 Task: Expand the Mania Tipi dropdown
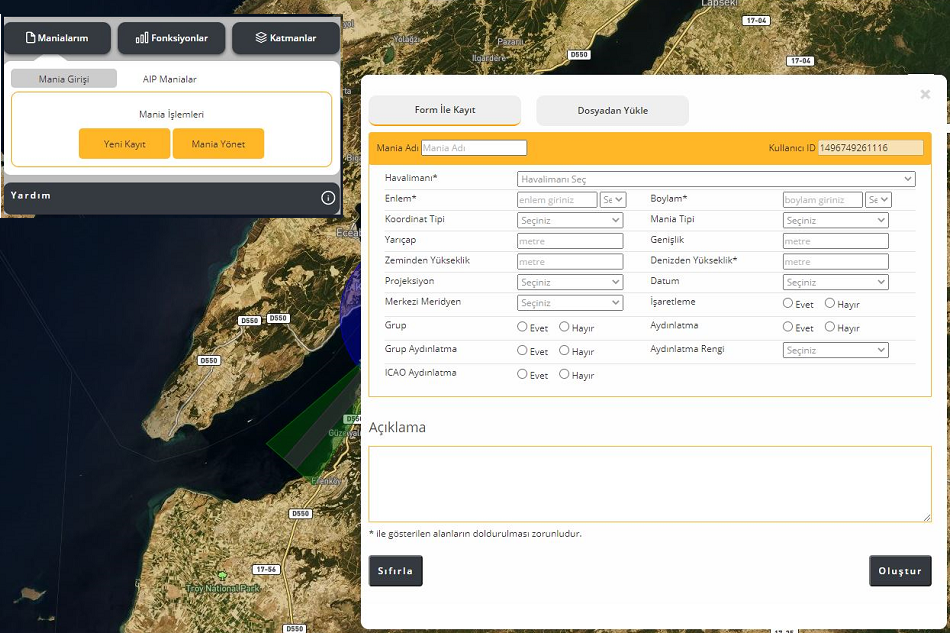pos(835,220)
